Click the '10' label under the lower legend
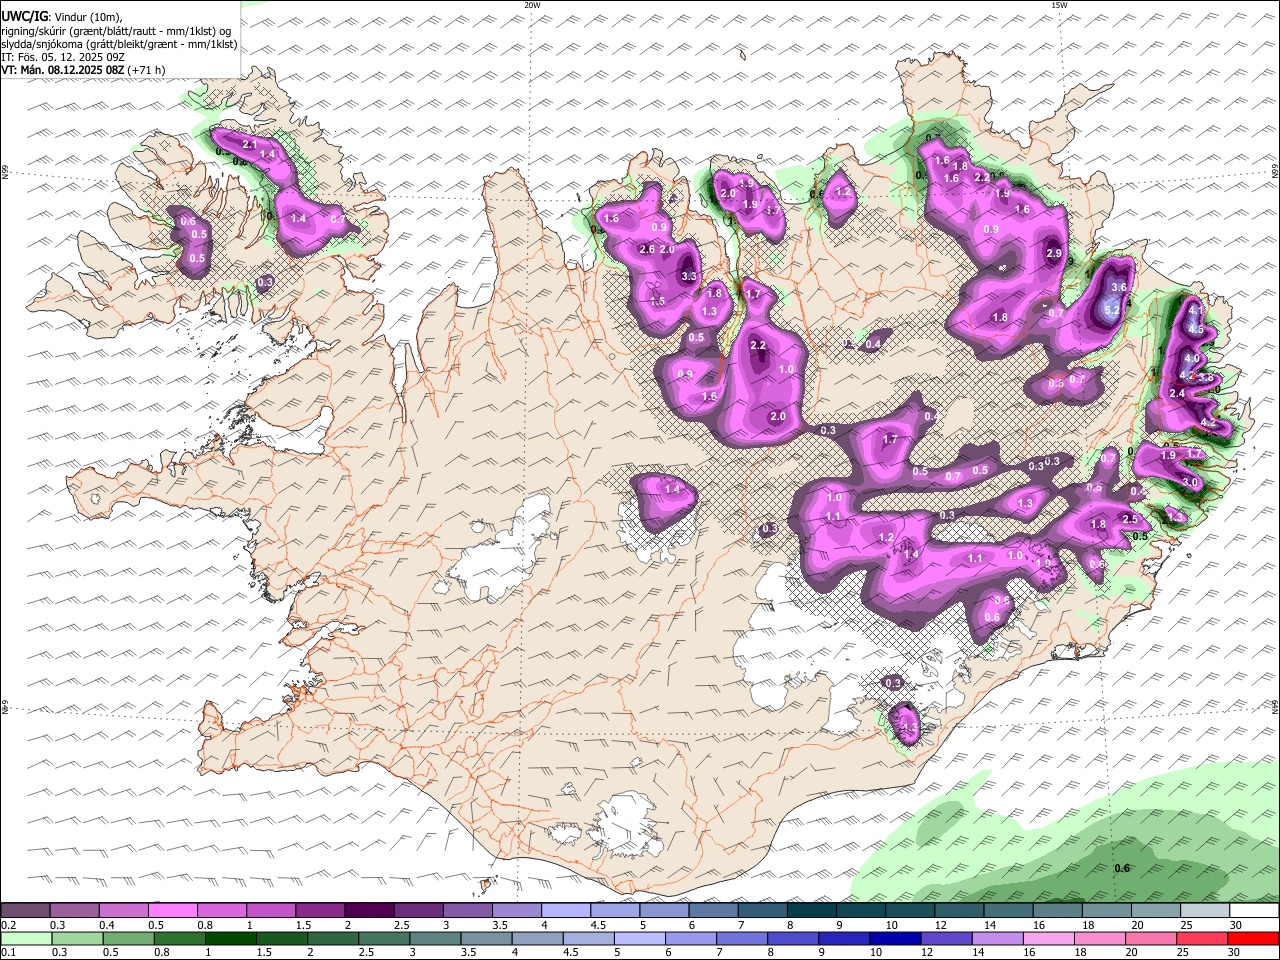Screen dimensions: 1280x960 click(876, 953)
